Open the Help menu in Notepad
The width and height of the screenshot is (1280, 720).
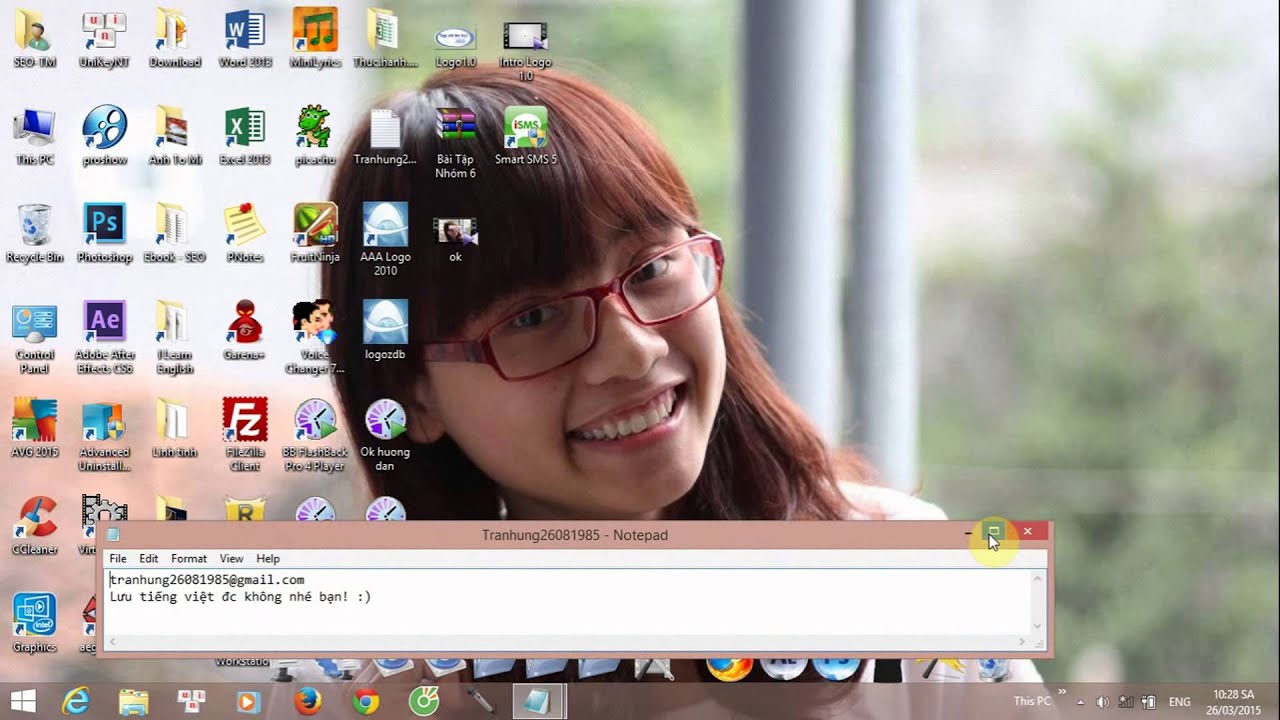[268, 559]
